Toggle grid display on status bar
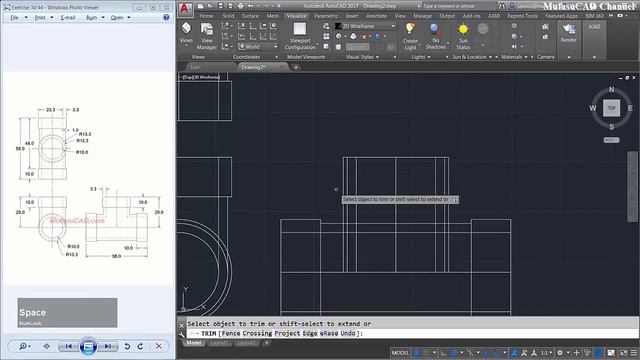The height and width of the screenshot is (360, 640). pyautogui.click(x=417, y=353)
